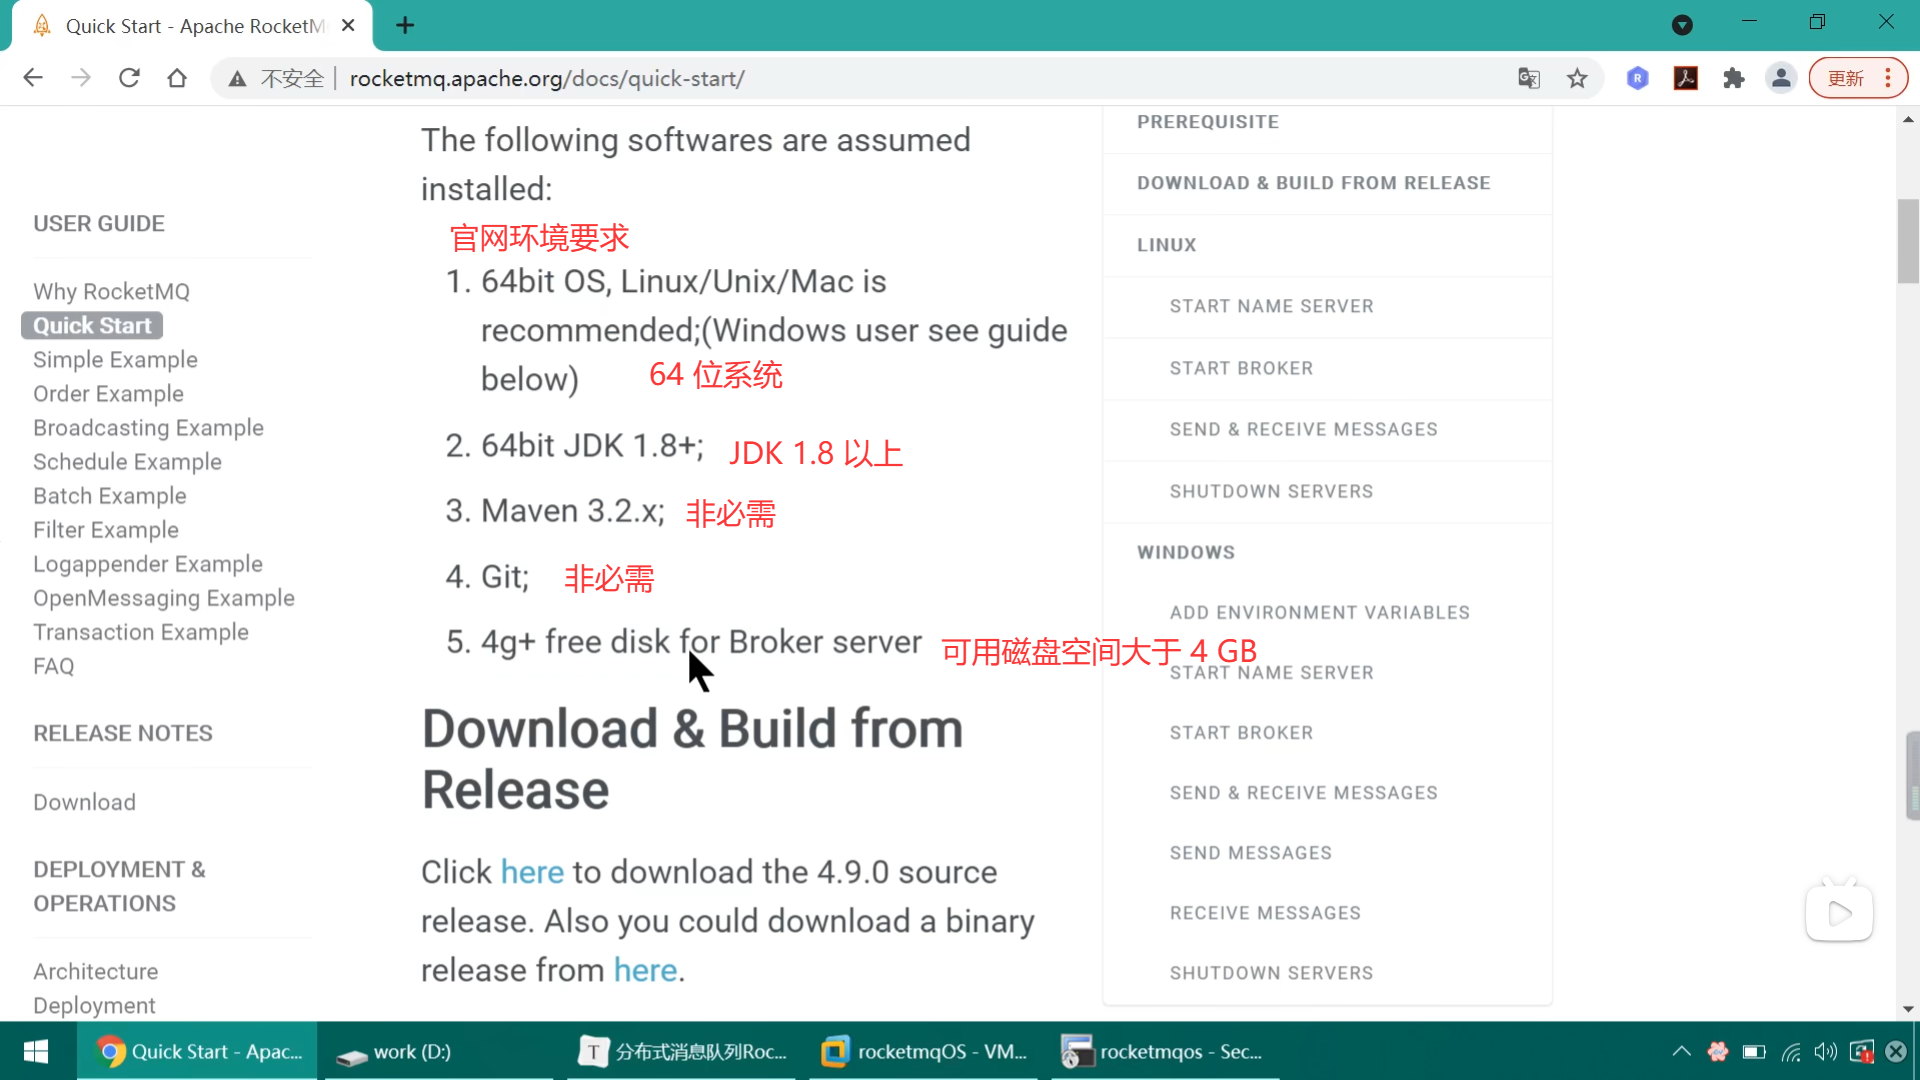1920x1080 pixels.
Task: Click the Adobe Acrobat extension icon
Action: click(x=1686, y=78)
